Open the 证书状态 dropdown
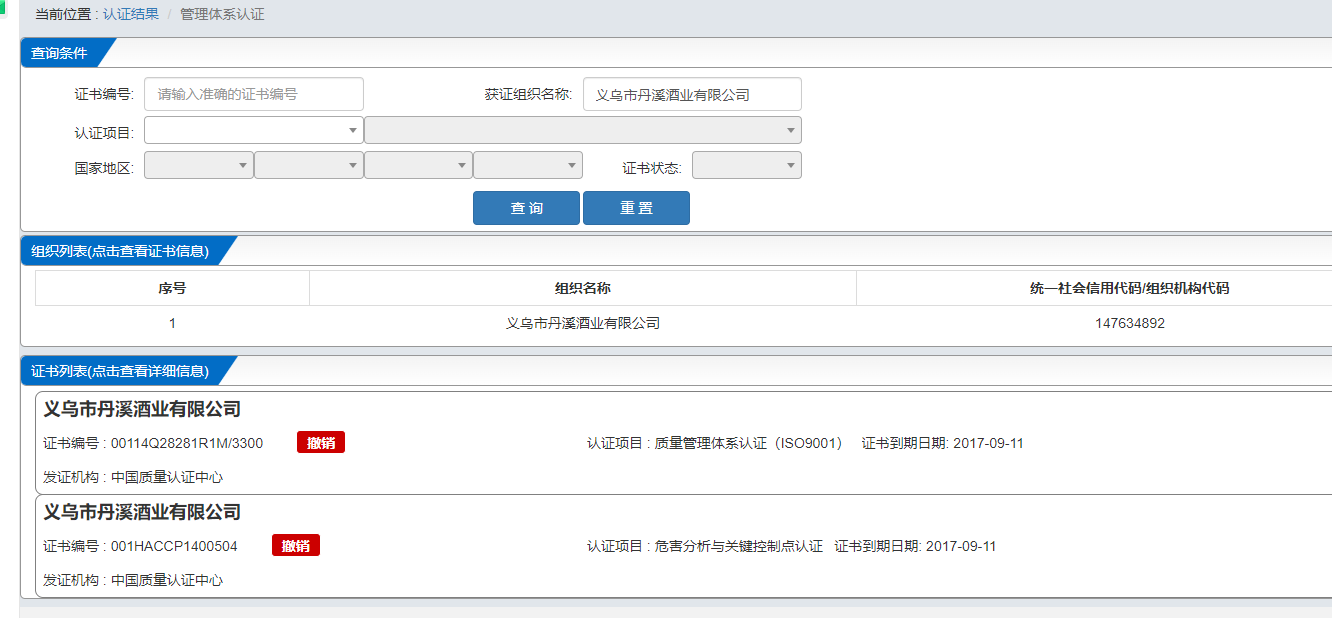 click(x=747, y=165)
